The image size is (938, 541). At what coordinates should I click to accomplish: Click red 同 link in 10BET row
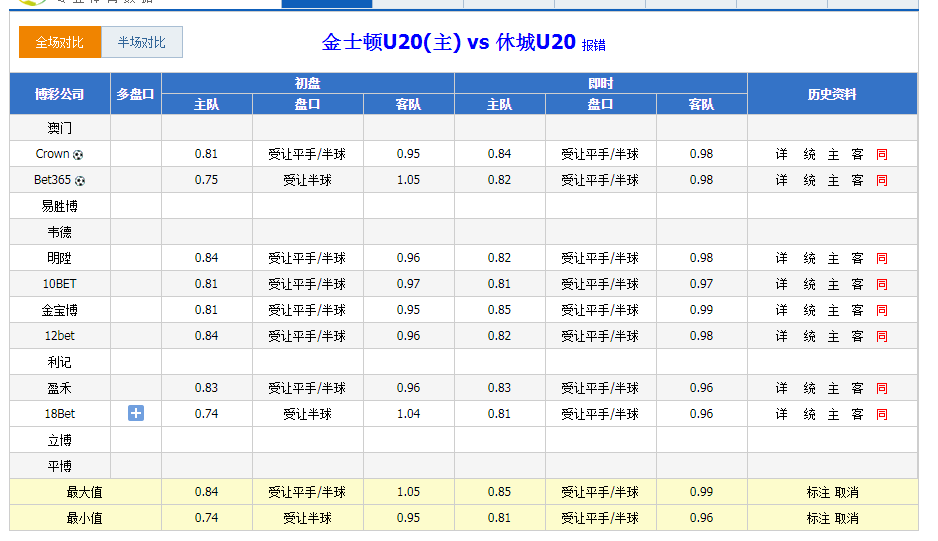tap(882, 284)
